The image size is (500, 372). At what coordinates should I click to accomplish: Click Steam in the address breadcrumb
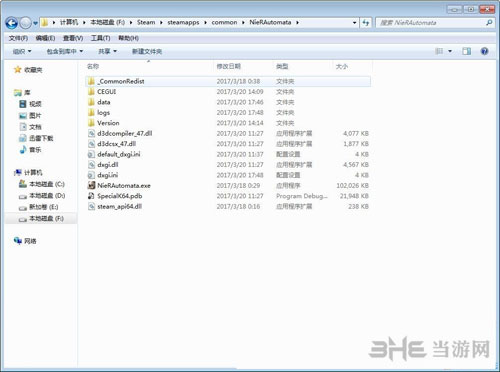click(146, 22)
